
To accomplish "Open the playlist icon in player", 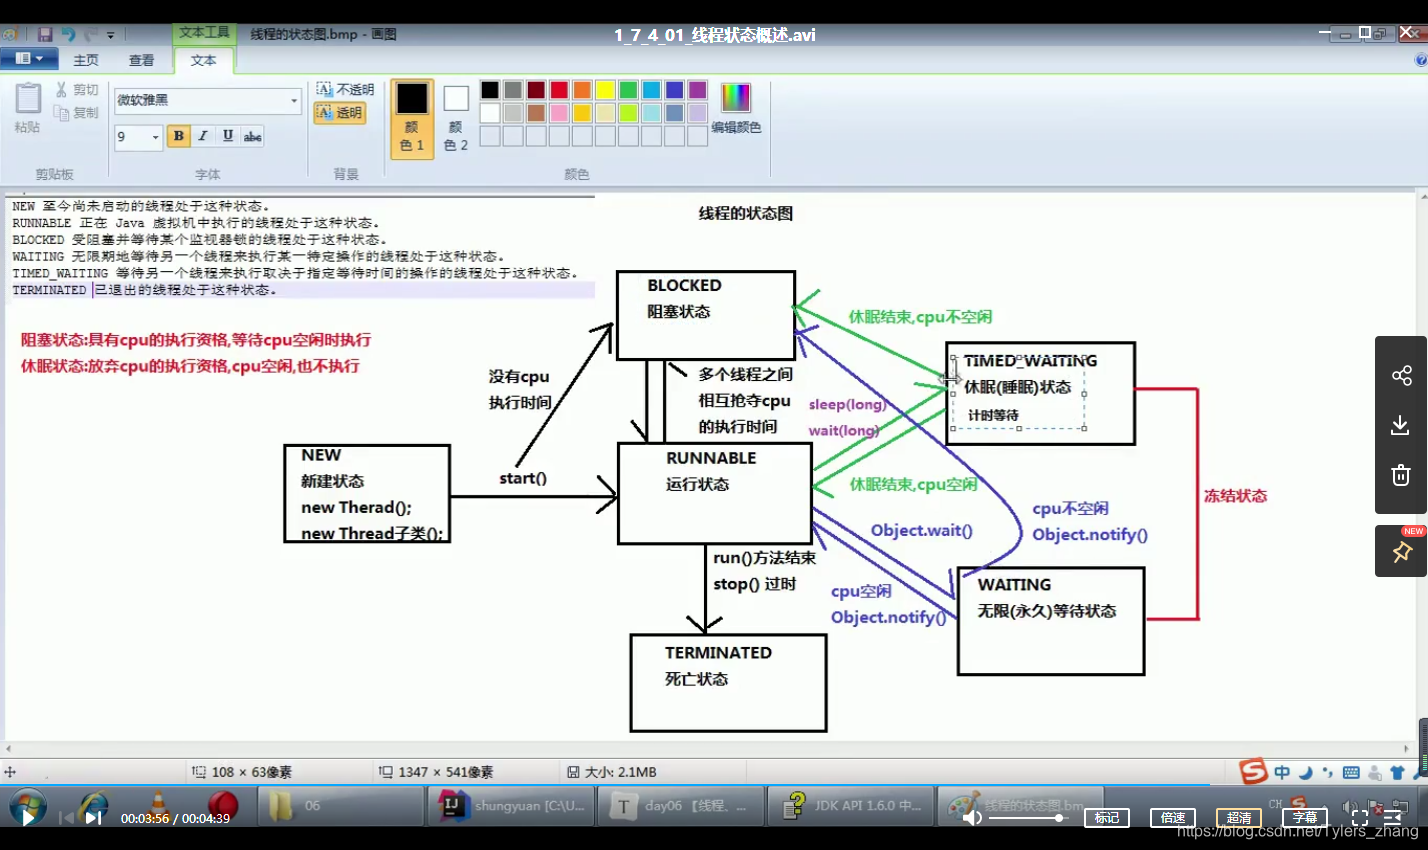I will [1393, 818].
